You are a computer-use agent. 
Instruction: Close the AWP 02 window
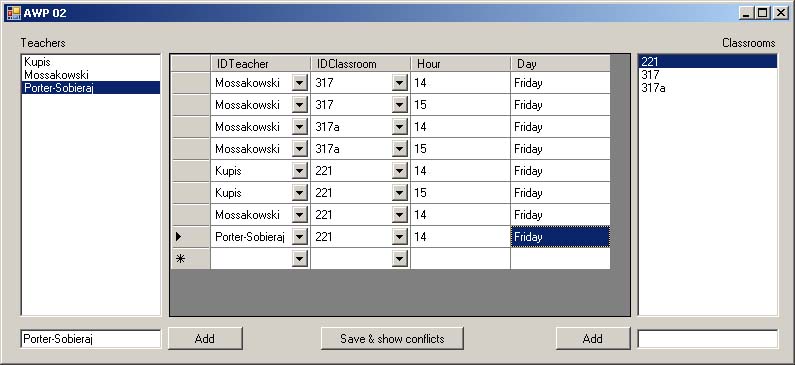(780, 13)
